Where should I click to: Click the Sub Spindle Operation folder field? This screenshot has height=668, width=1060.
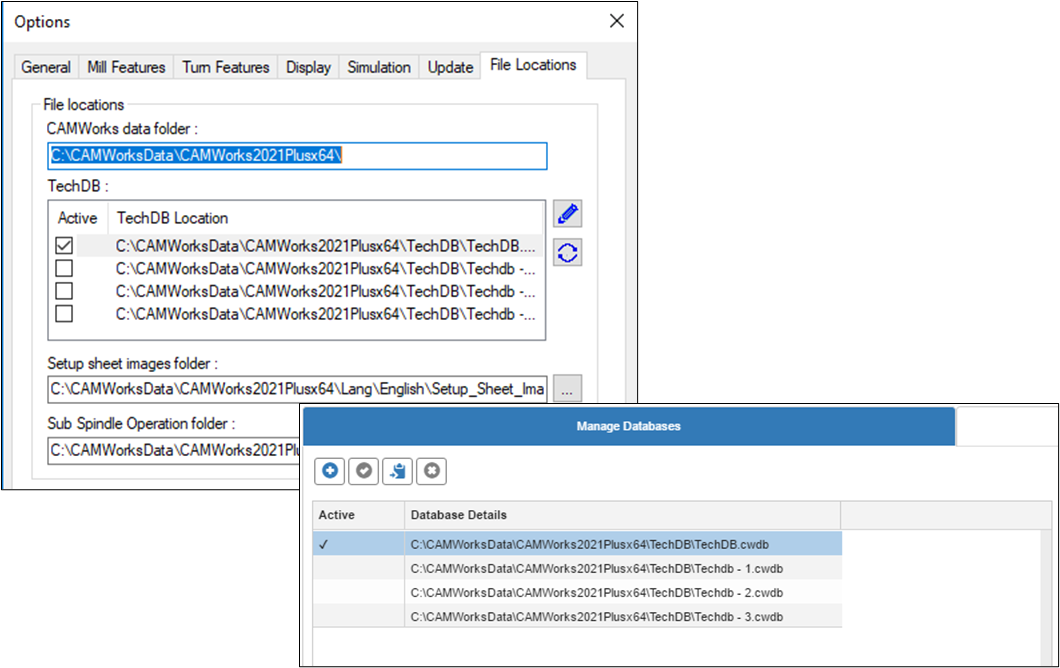[174, 450]
